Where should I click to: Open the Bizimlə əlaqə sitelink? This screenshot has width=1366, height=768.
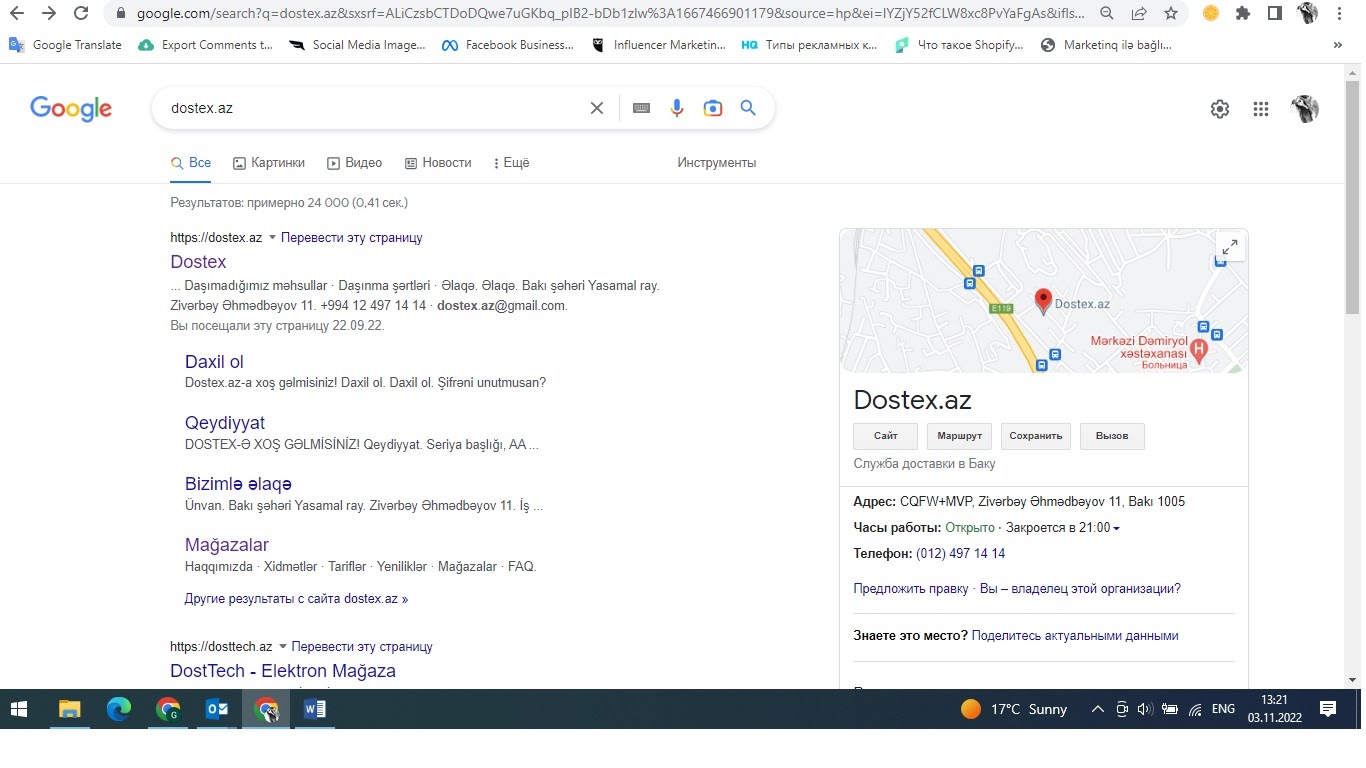(238, 484)
